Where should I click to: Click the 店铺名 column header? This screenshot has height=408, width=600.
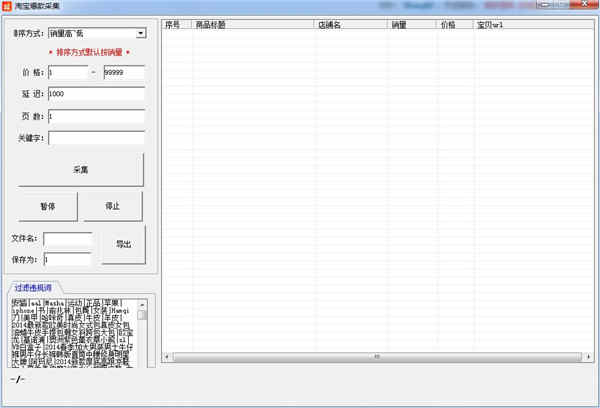[351, 25]
